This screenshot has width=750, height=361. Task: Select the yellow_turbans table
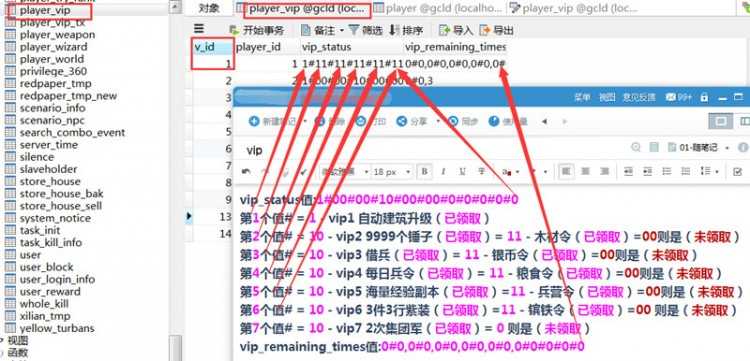56,328
